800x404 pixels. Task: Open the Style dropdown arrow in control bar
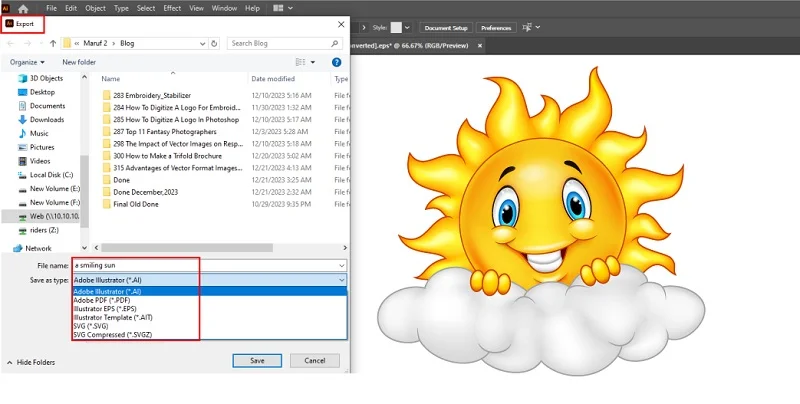click(x=407, y=28)
